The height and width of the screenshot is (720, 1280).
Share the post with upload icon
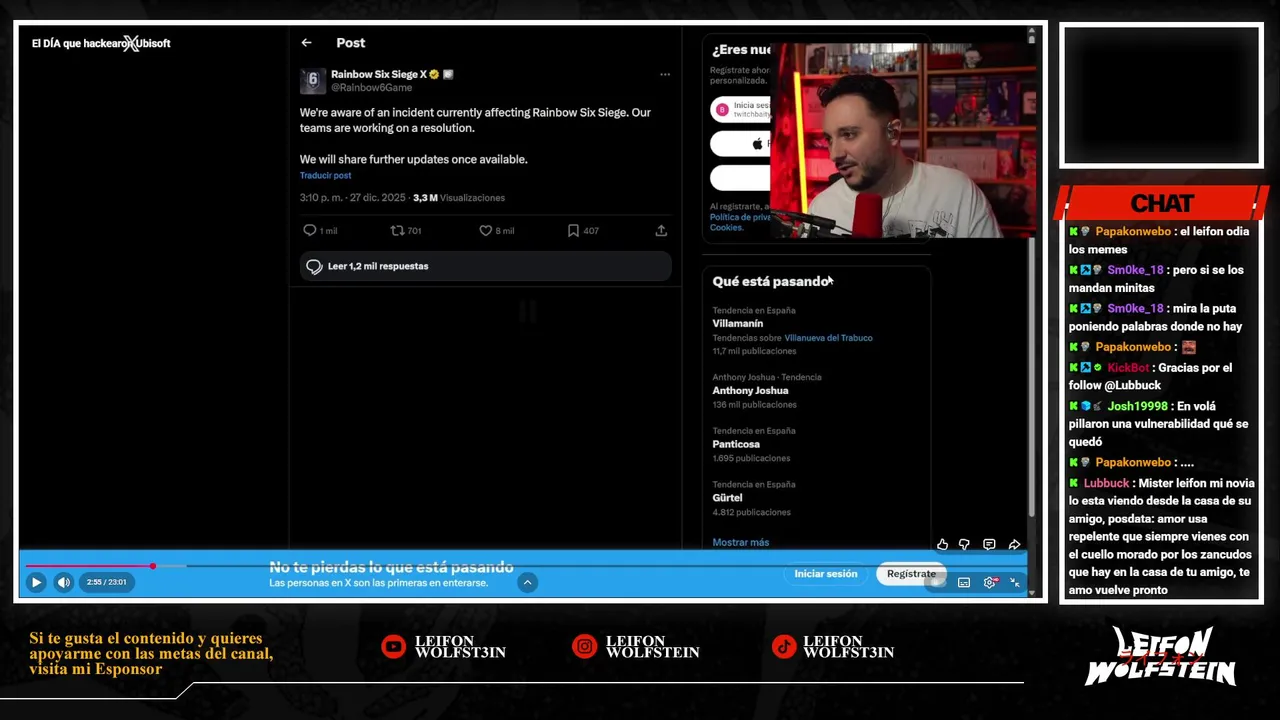[661, 230]
